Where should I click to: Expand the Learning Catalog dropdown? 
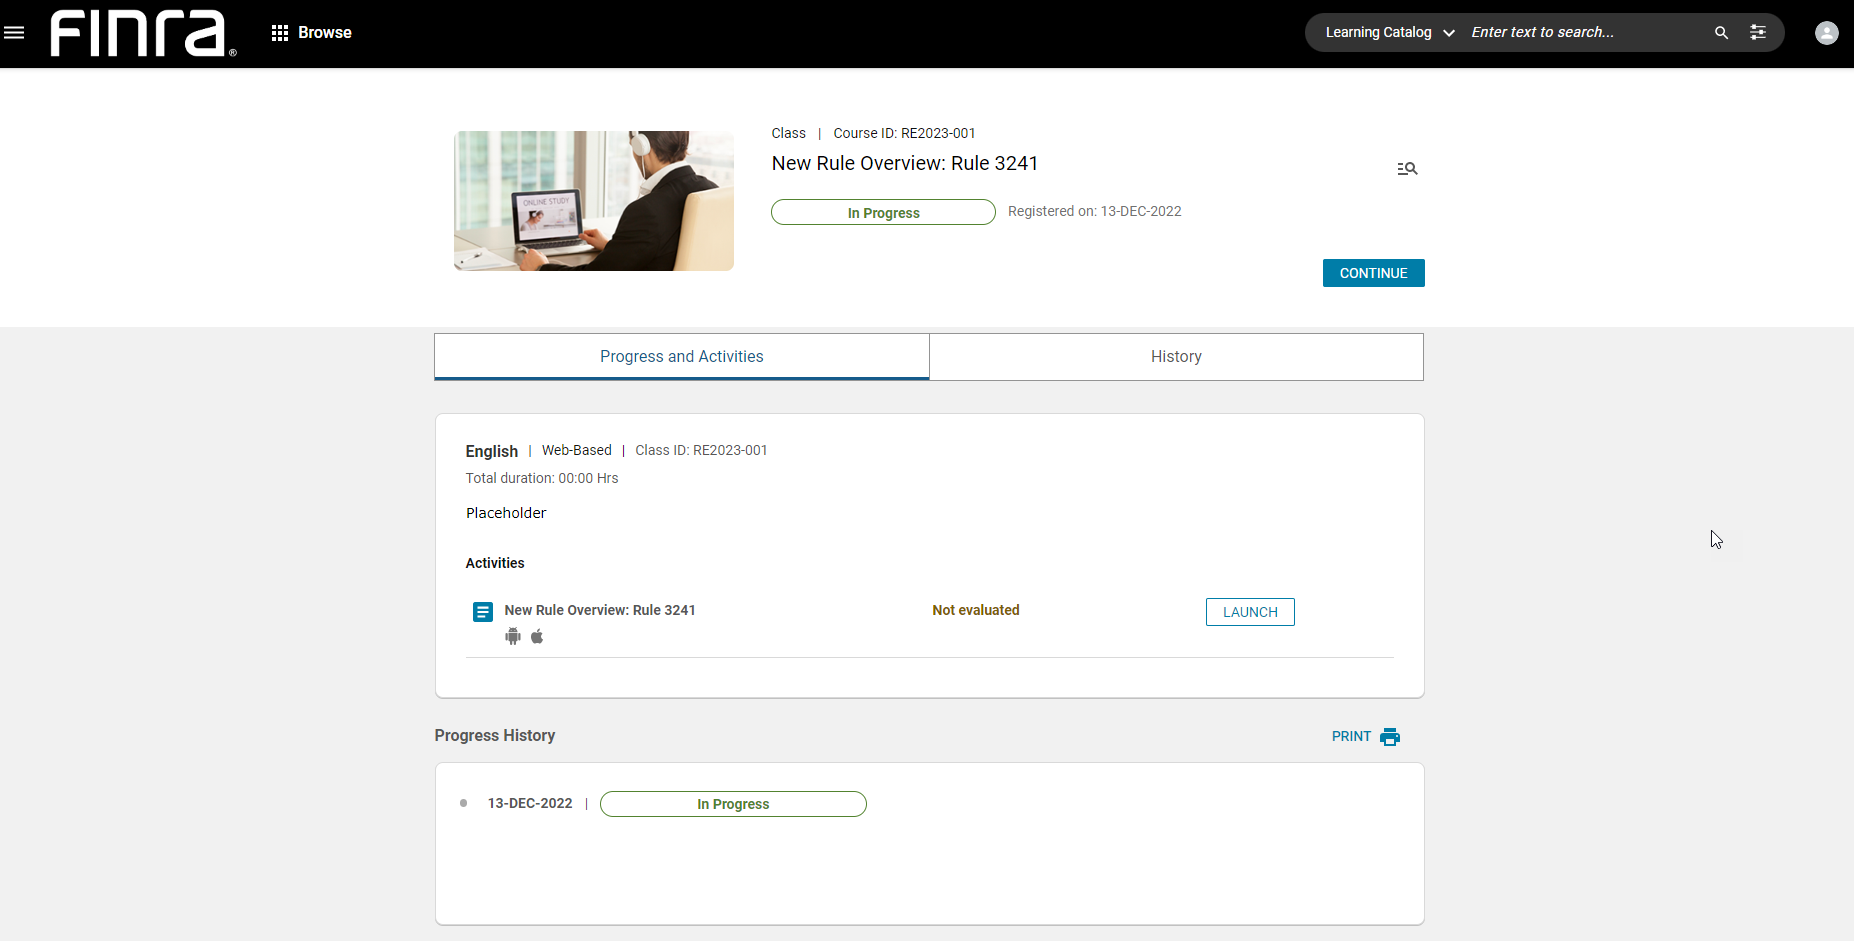point(1389,33)
